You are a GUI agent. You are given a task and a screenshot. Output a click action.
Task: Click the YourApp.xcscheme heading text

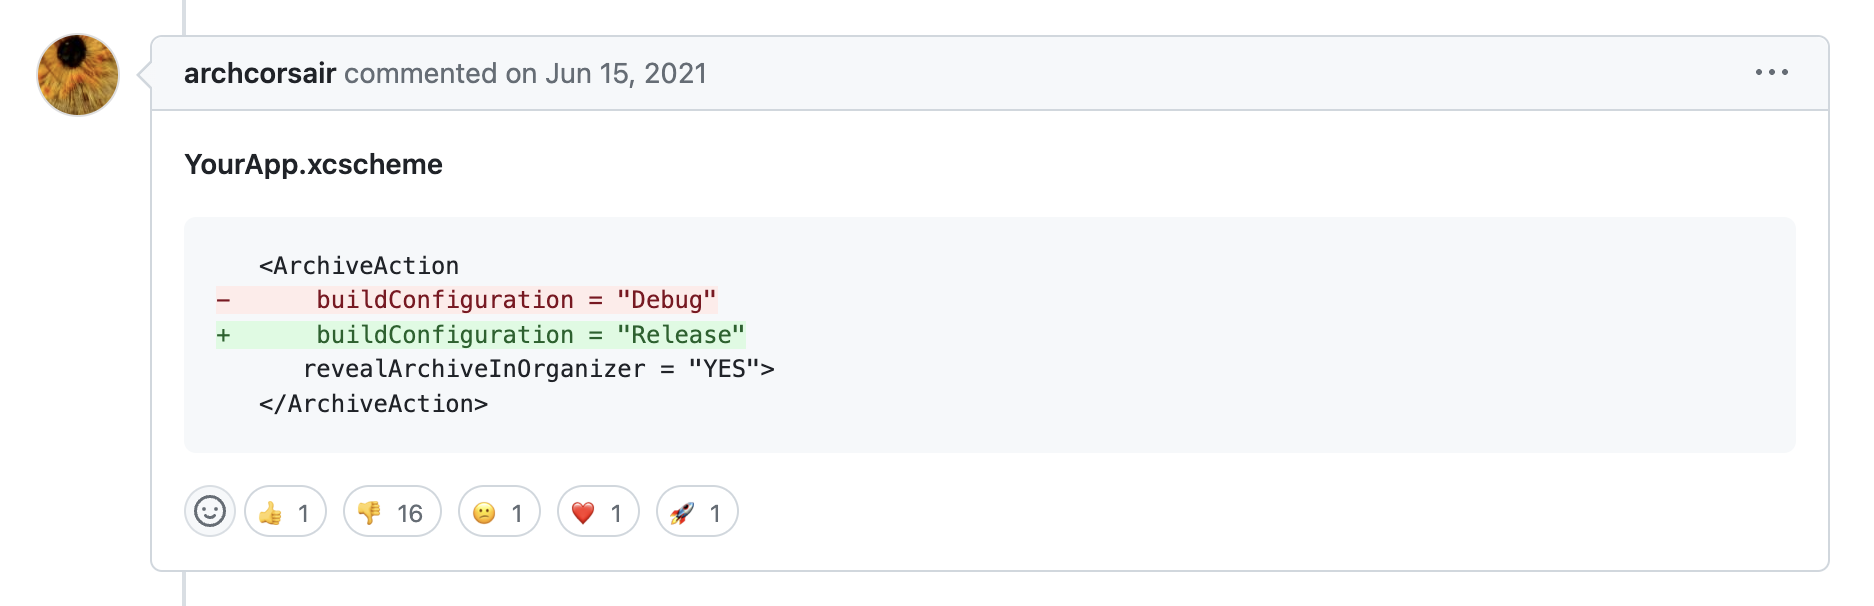[x=313, y=164]
